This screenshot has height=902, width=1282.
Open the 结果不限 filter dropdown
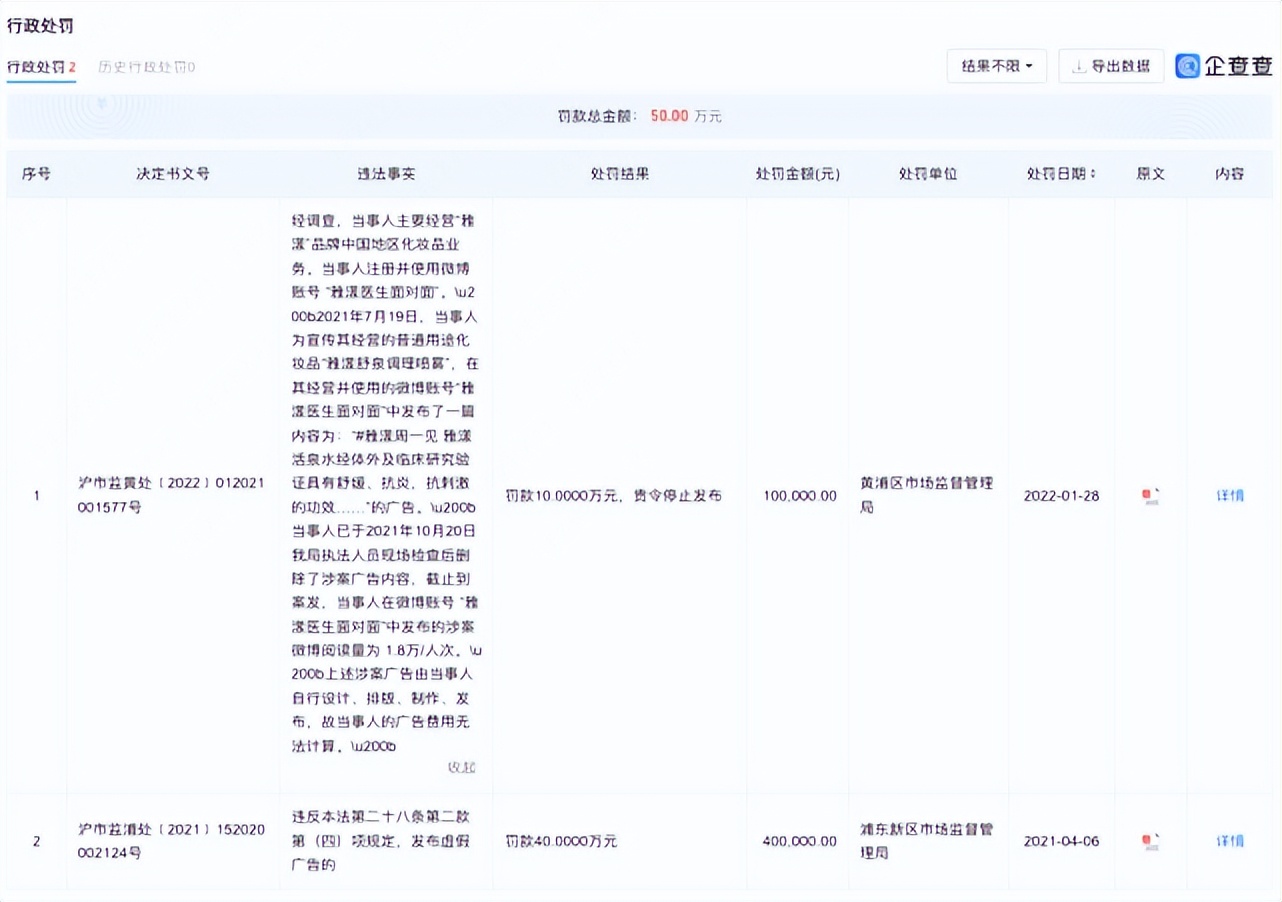coord(996,66)
